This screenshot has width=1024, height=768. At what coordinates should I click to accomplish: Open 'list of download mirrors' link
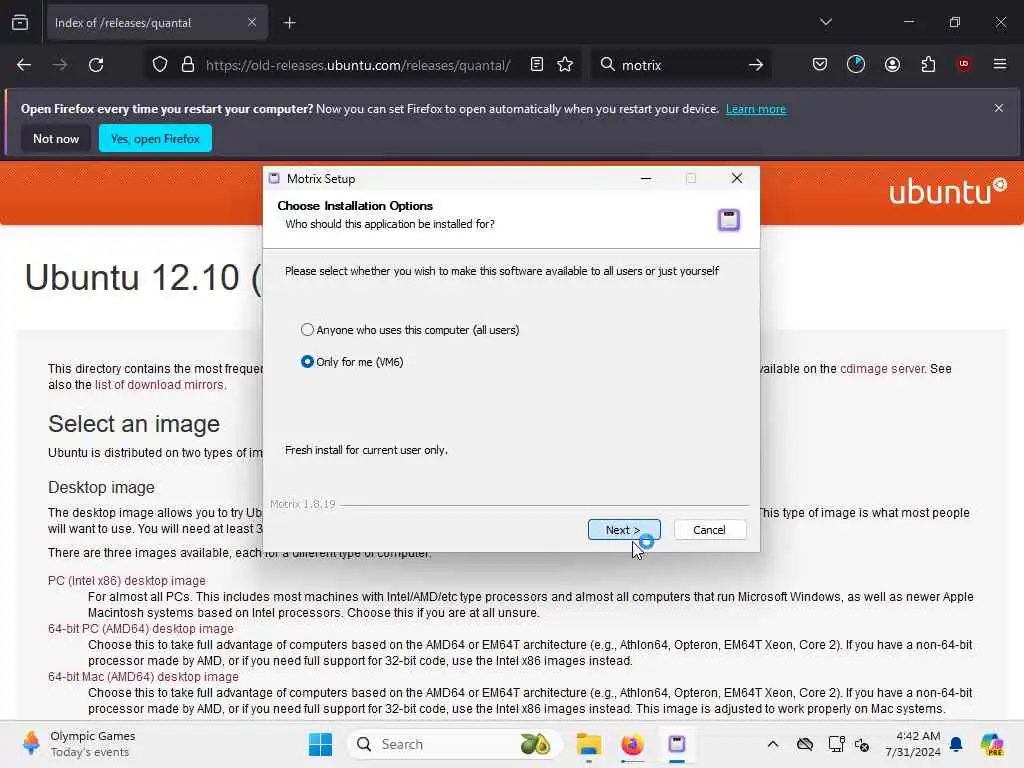click(x=159, y=385)
